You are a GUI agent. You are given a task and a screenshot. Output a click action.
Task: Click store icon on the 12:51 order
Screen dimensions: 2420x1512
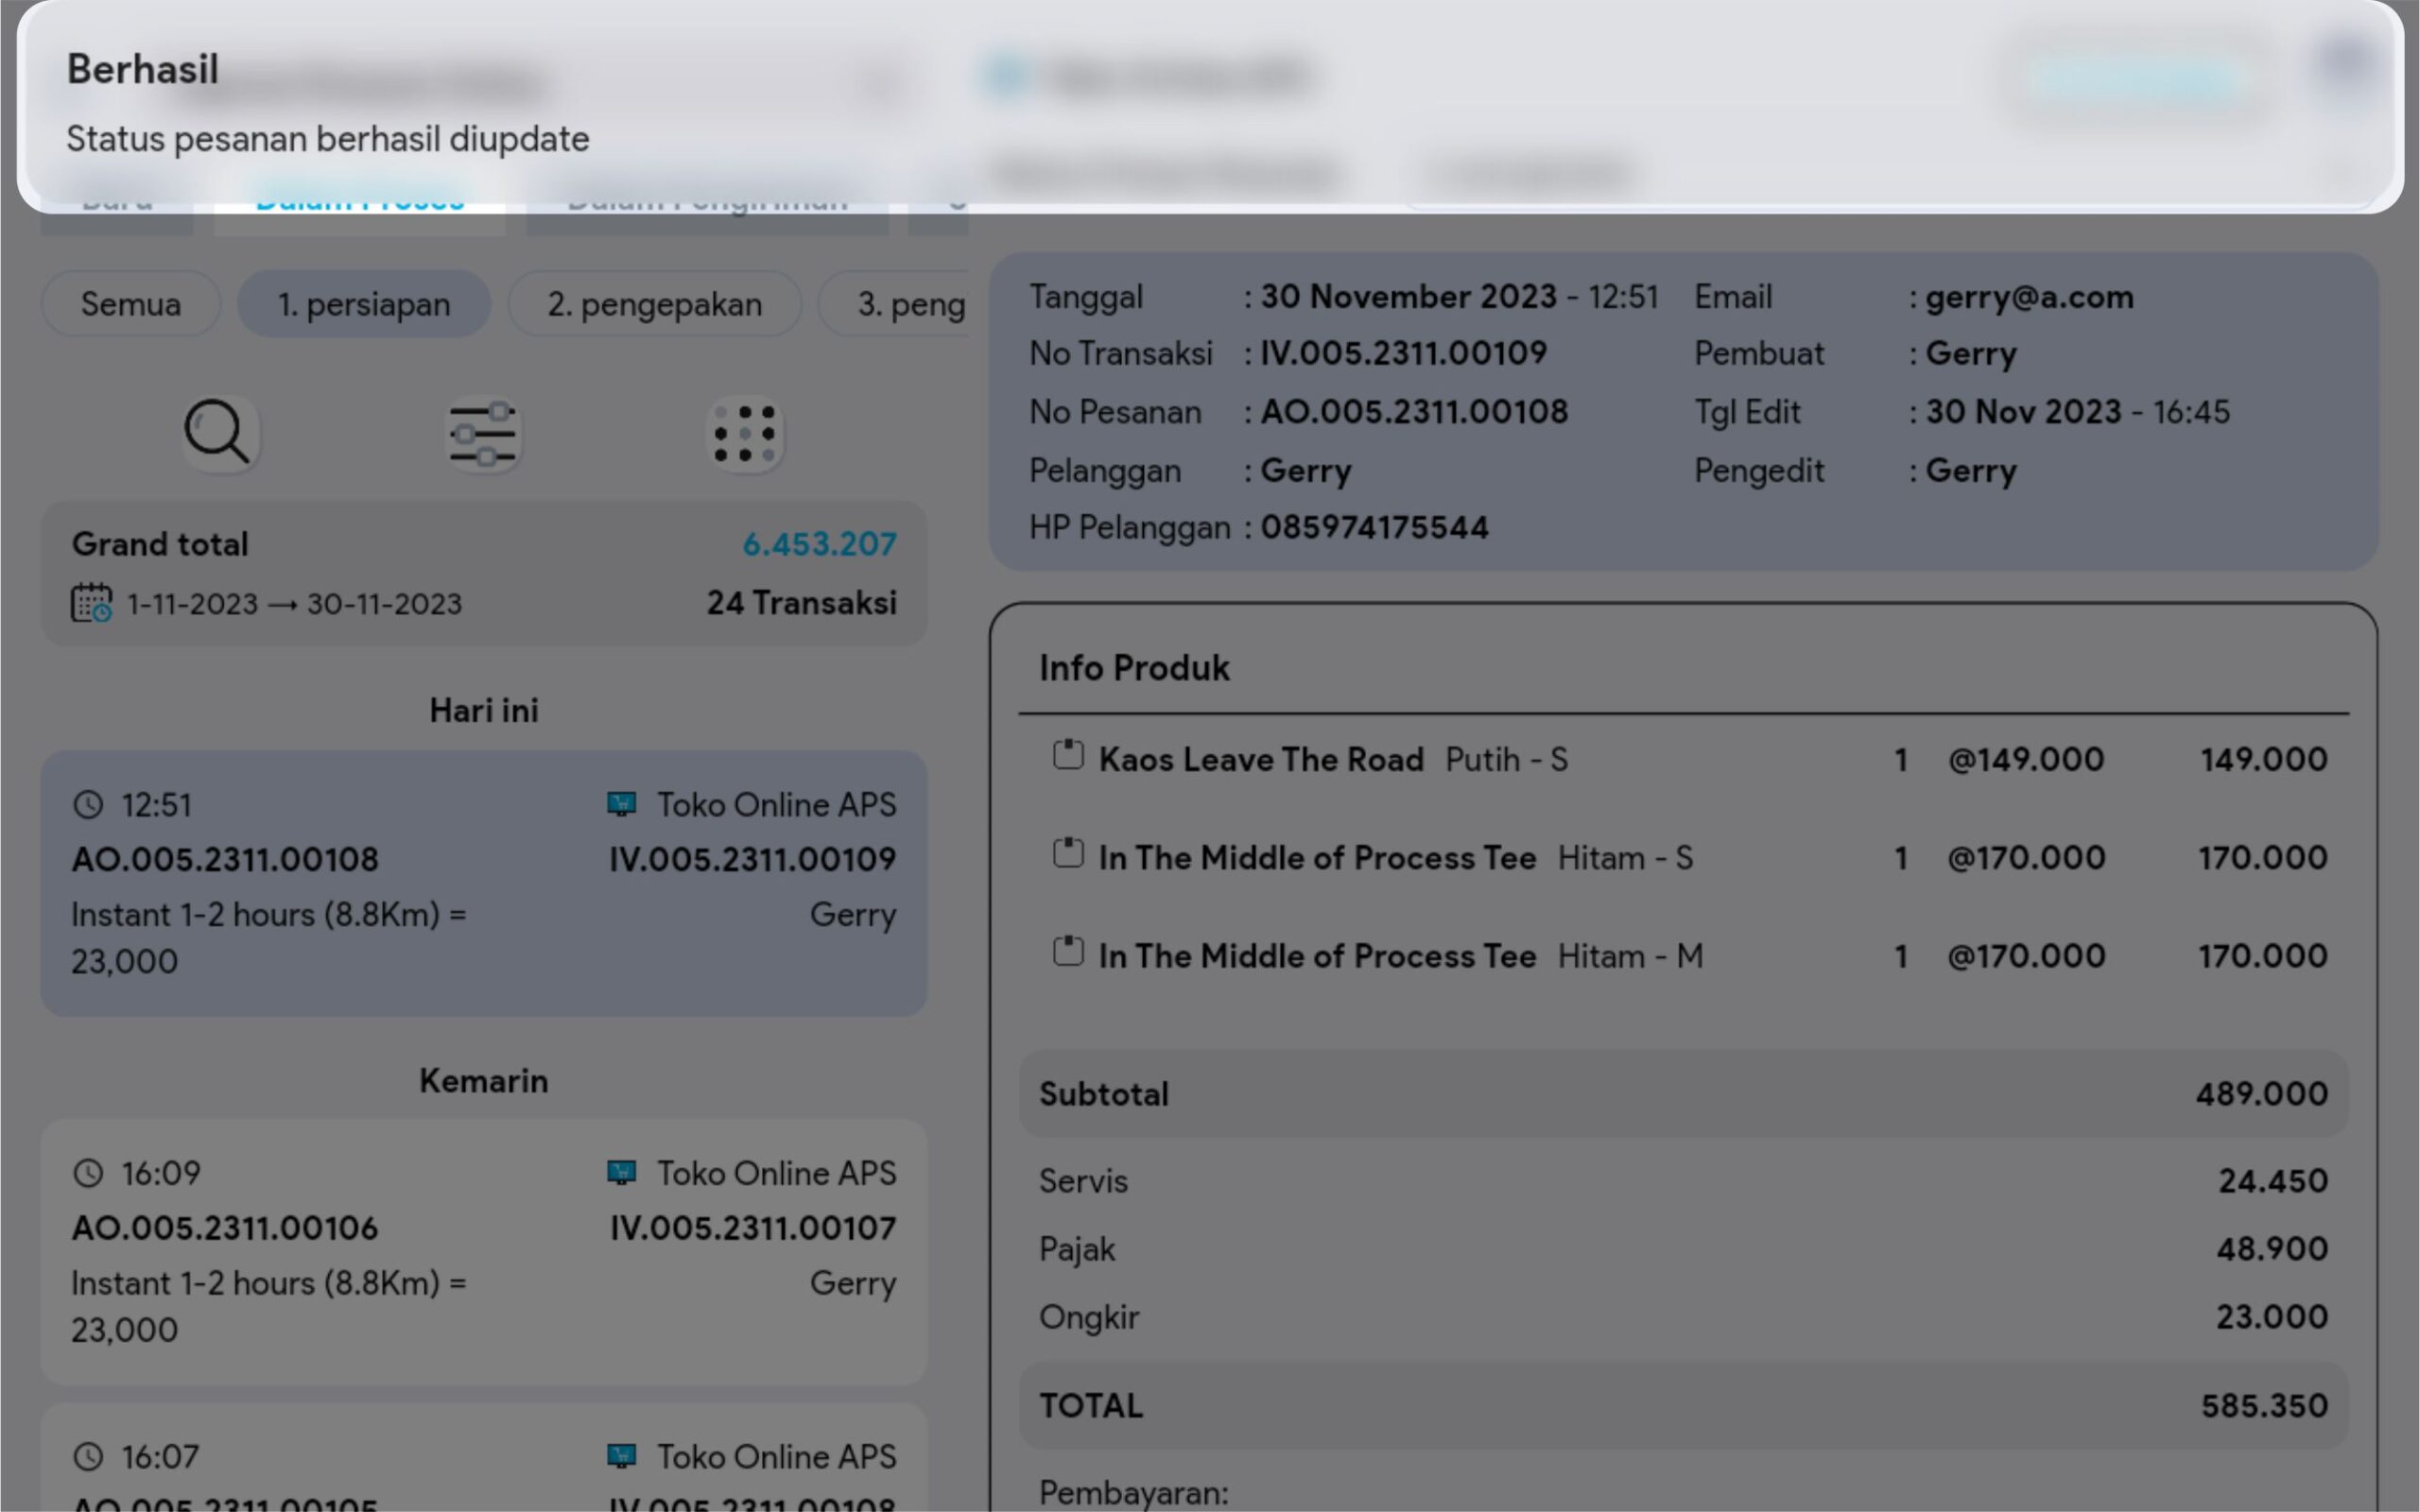(622, 804)
